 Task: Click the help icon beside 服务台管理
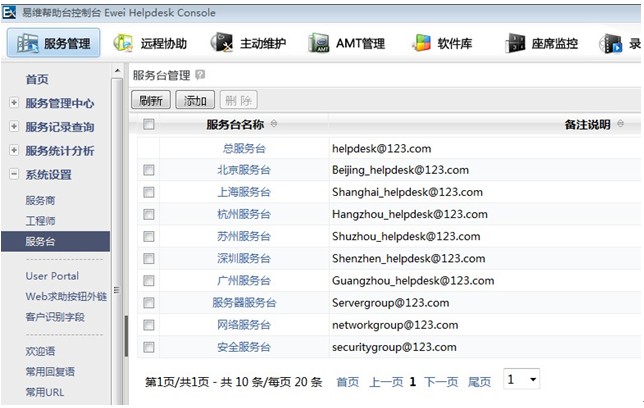201,75
